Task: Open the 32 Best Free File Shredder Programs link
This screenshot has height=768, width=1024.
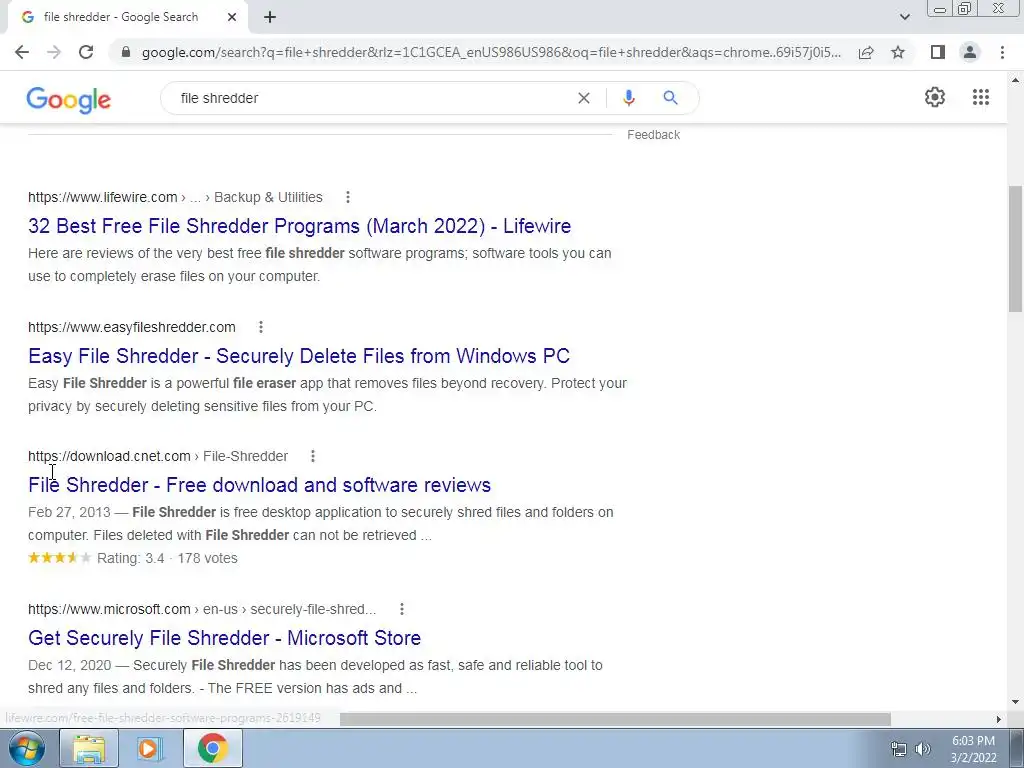Action: pyautogui.click(x=300, y=226)
